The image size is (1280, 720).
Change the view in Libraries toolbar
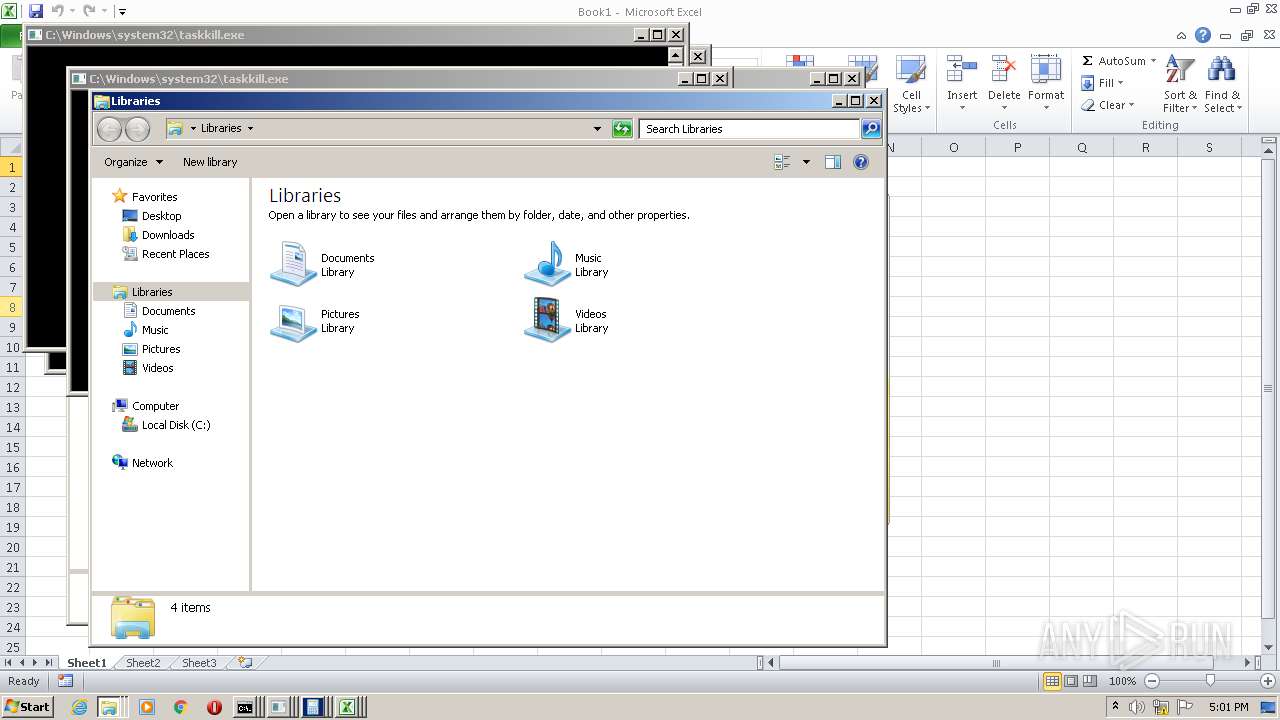point(782,162)
